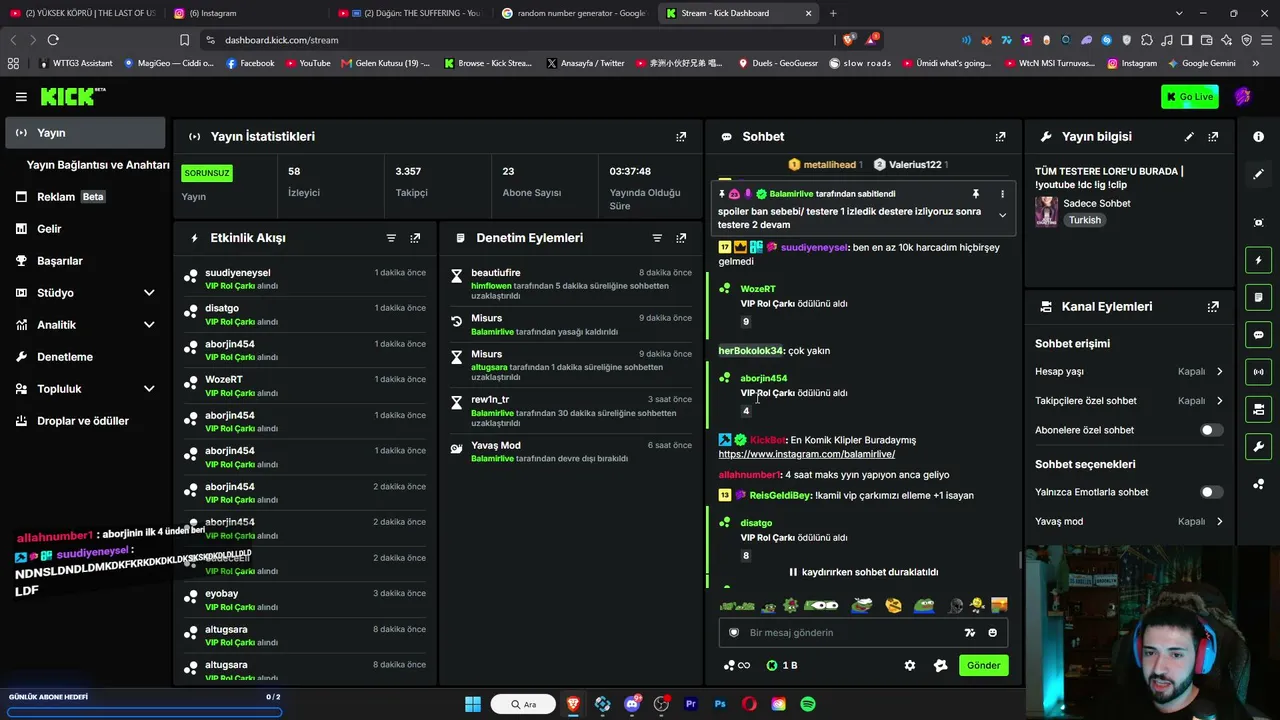Viewport: 1280px width, 720px height.
Task: Open pinned message three-dot menu
Action: [1002, 194]
